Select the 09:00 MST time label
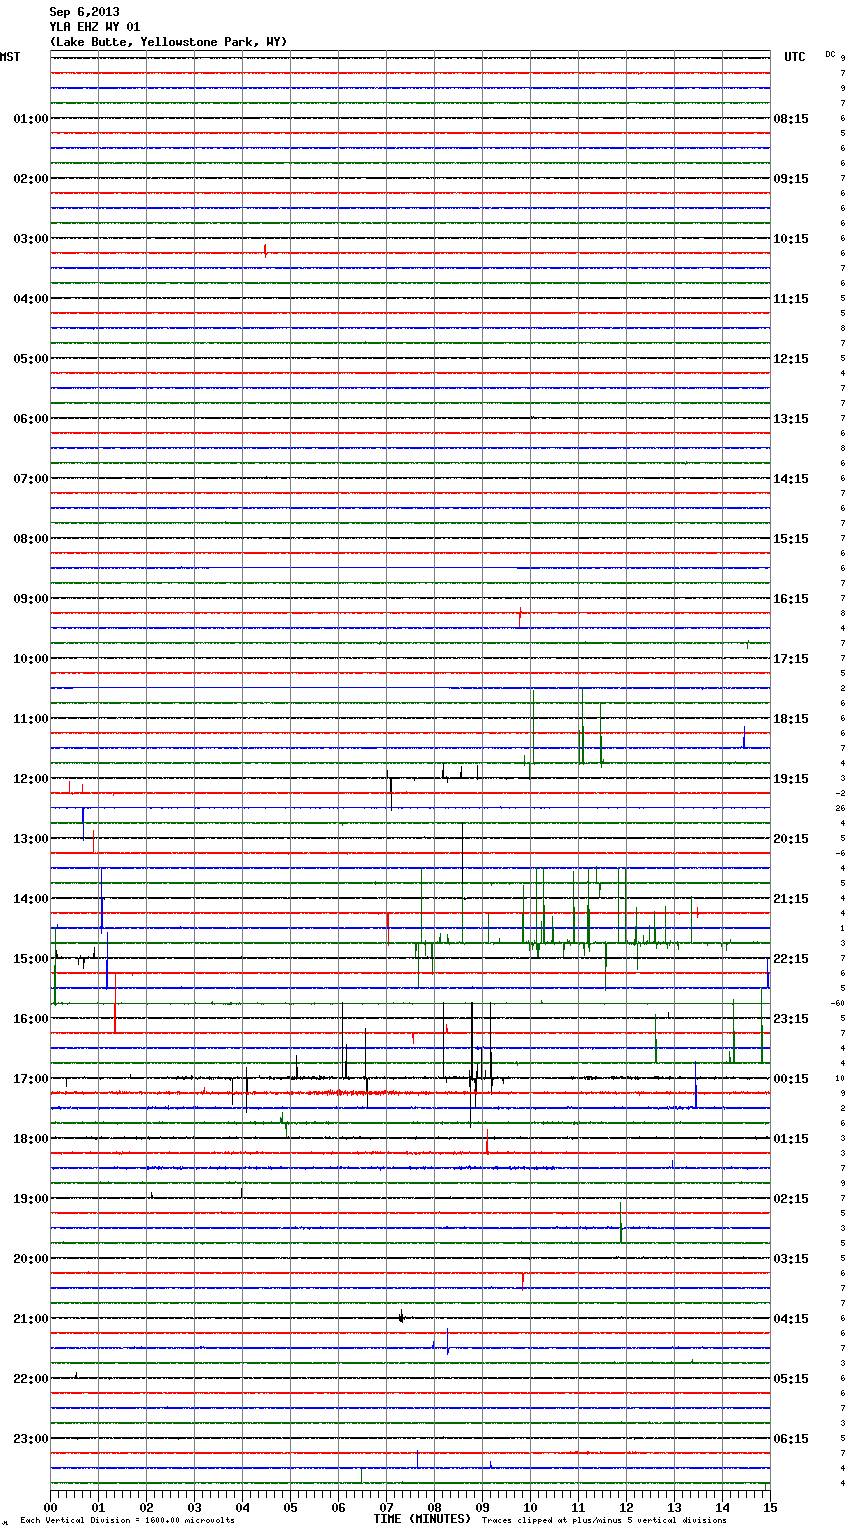The height and width of the screenshot is (1534, 850). pos(31,599)
